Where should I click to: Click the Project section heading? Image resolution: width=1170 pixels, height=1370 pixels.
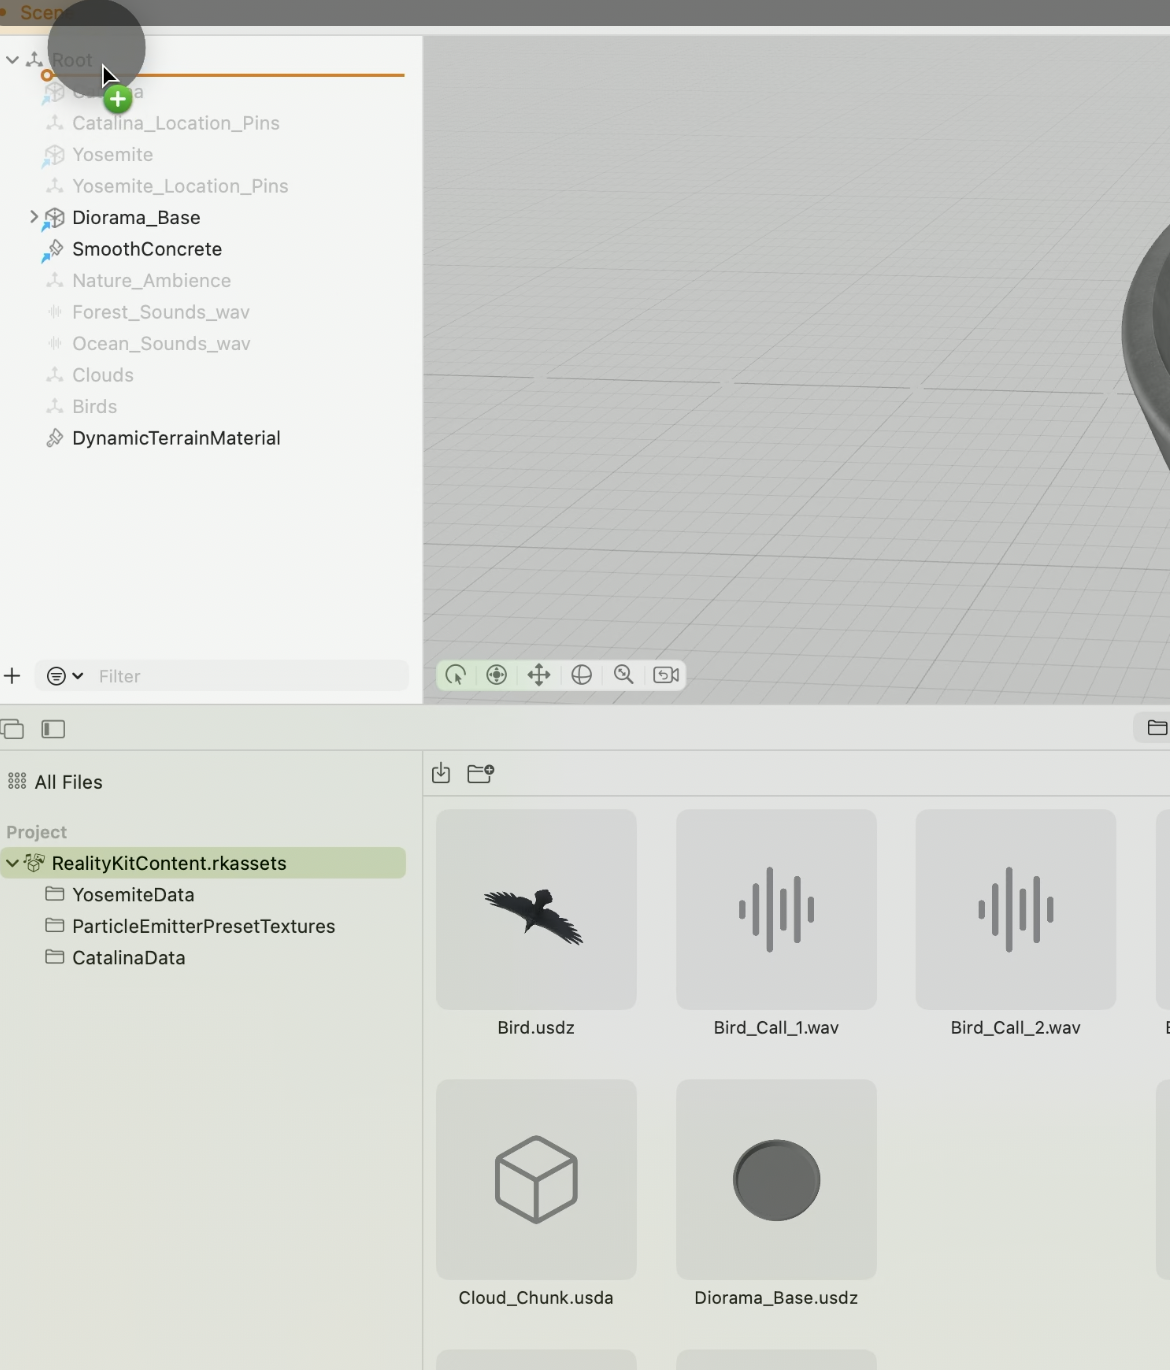(x=36, y=832)
